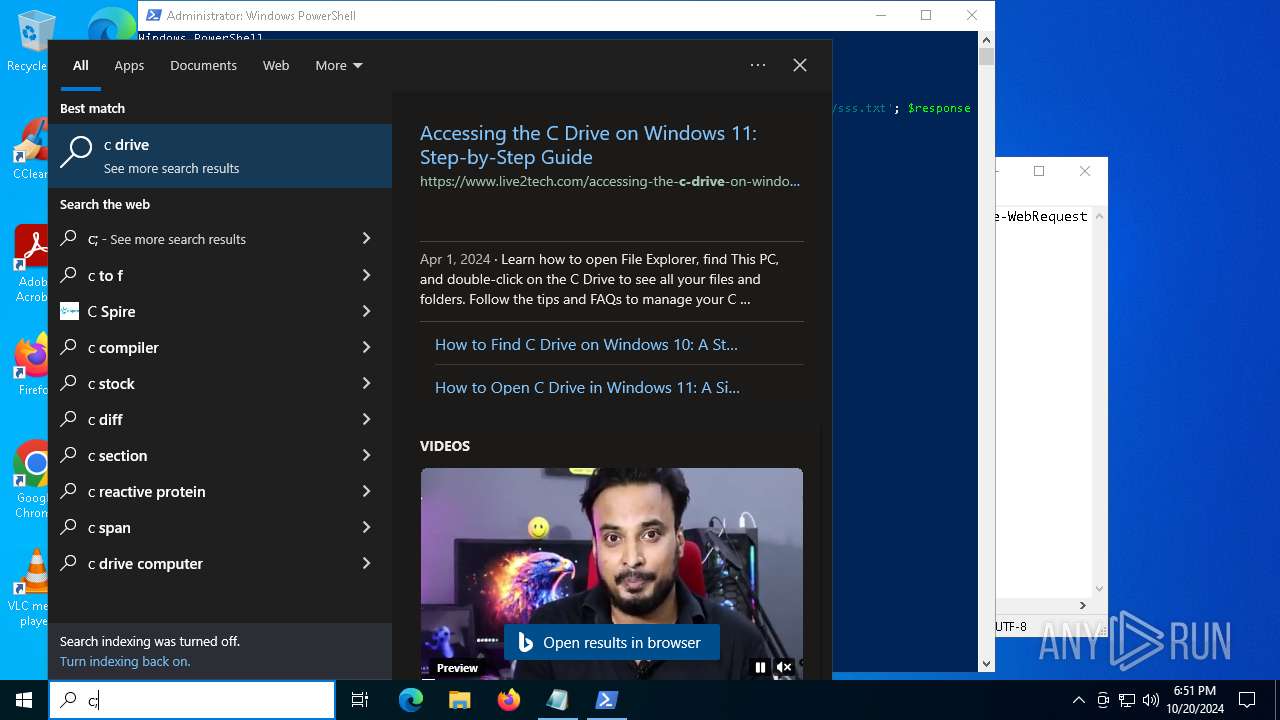Expand the 'c; - See more search results' arrow
The image size is (1280, 720).
pos(366,239)
